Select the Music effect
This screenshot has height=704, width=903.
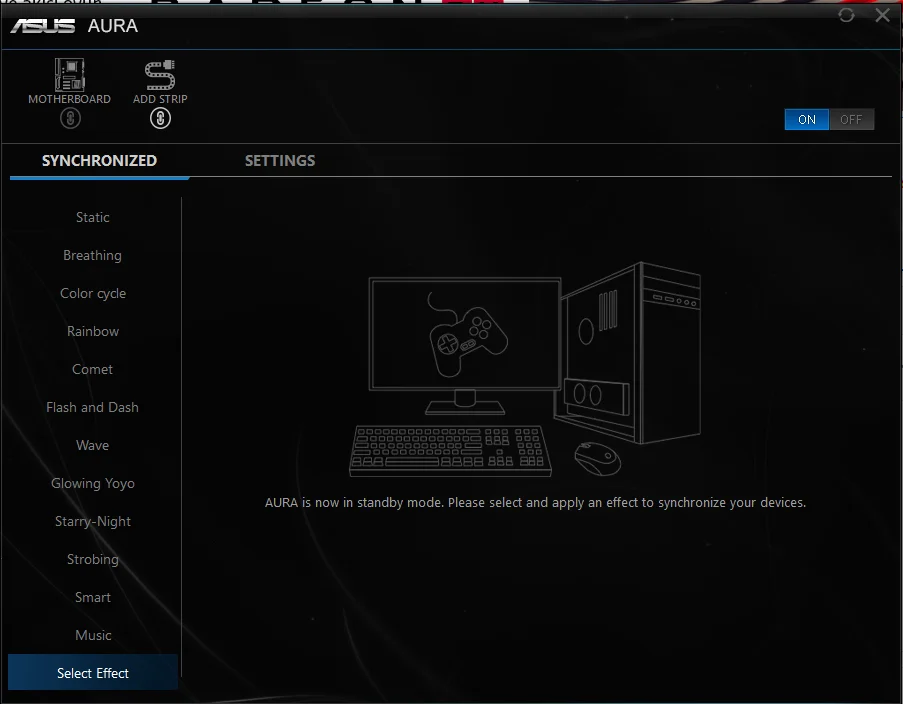(93, 635)
